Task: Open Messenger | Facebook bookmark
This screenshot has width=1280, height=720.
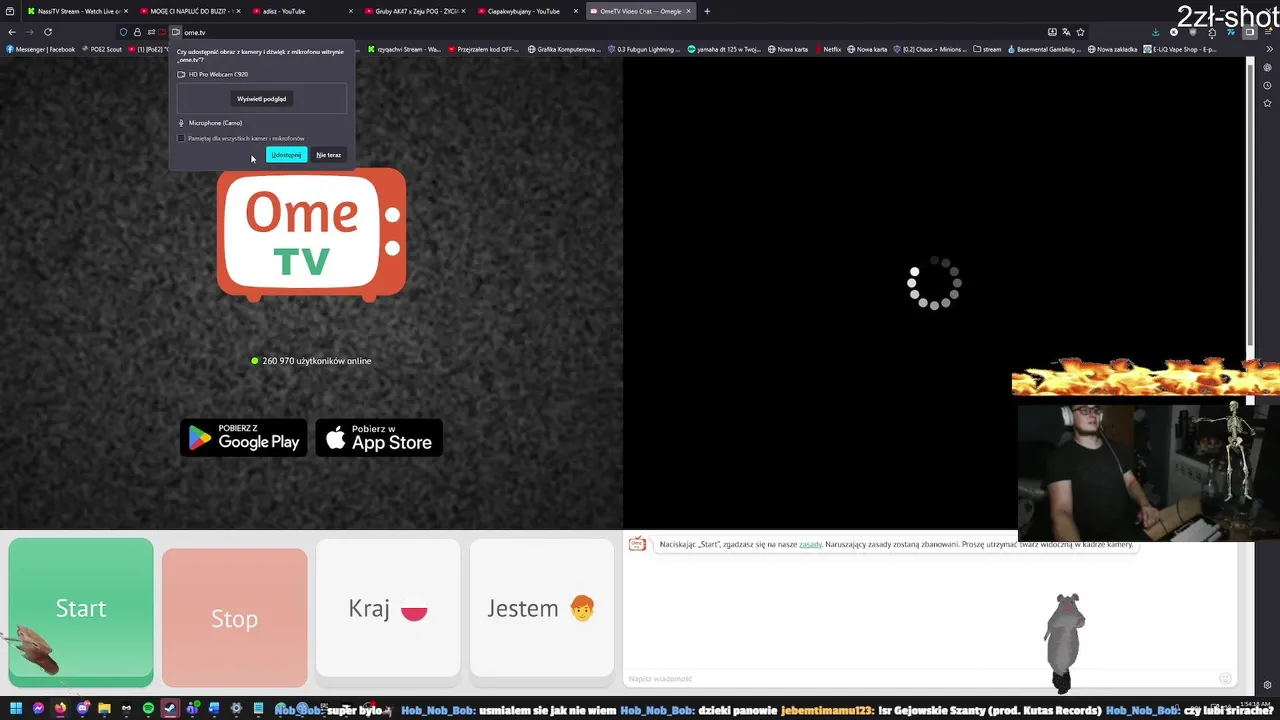Action: pyautogui.click(x=40, y=49)
